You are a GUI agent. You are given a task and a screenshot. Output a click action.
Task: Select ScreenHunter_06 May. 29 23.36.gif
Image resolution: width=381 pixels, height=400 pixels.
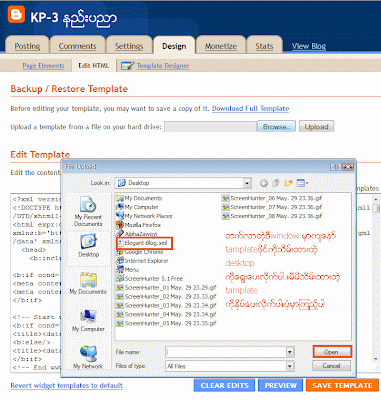(272, 198)
